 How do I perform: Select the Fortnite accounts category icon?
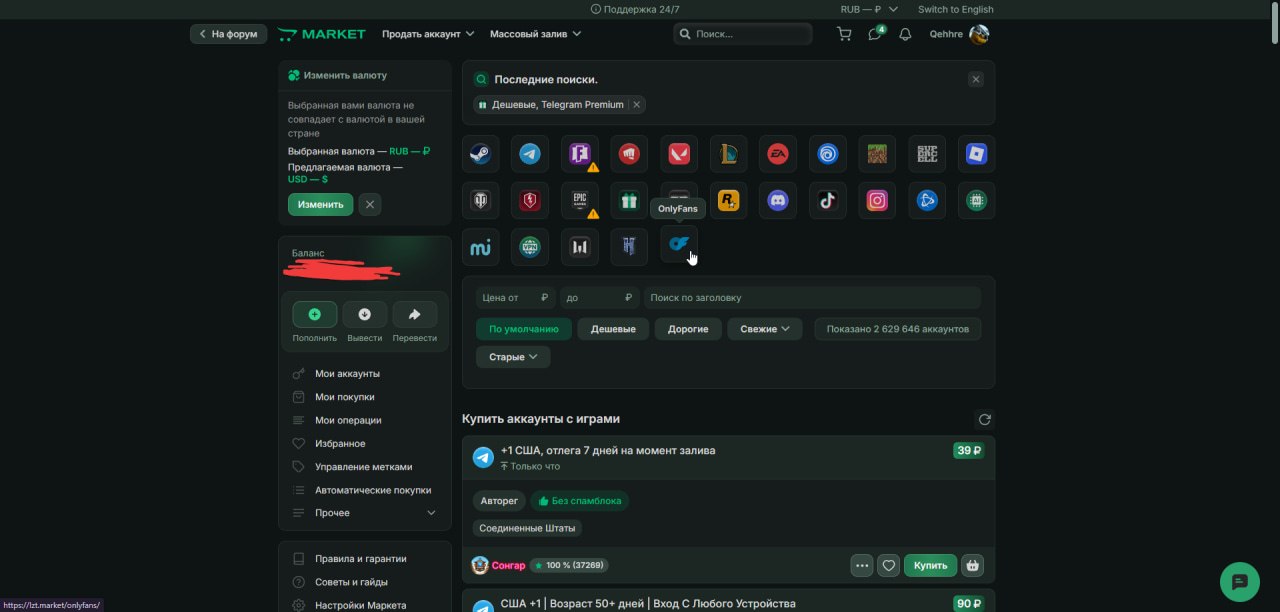pos(580,154)
